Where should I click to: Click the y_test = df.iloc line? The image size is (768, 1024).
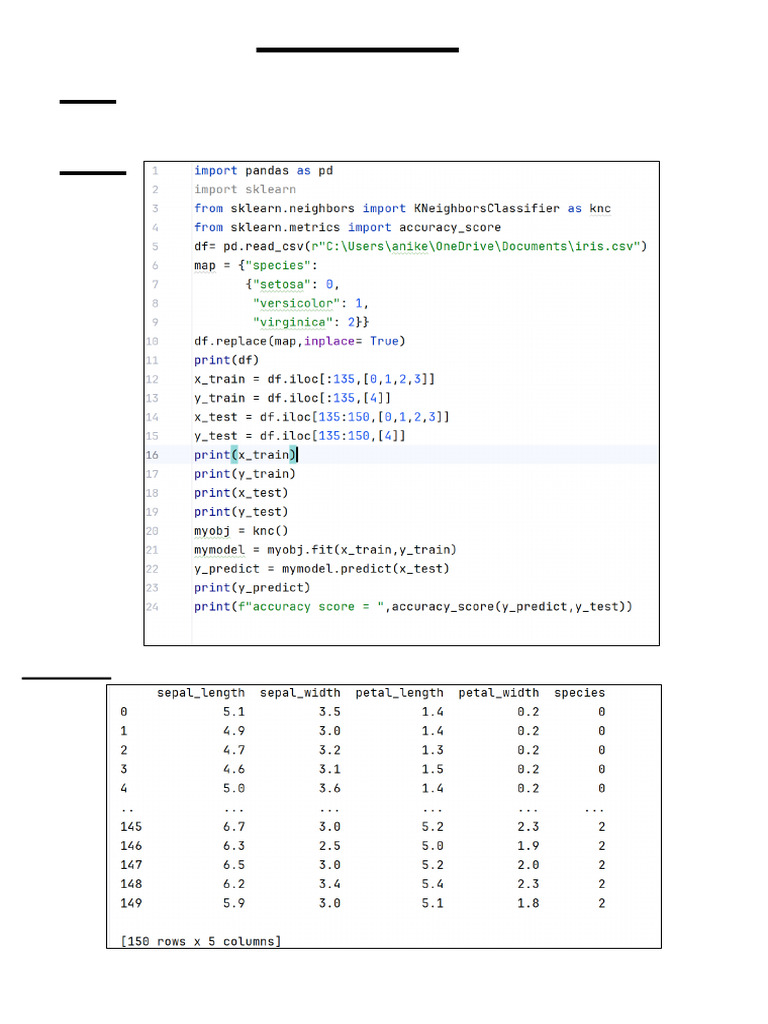300,436
